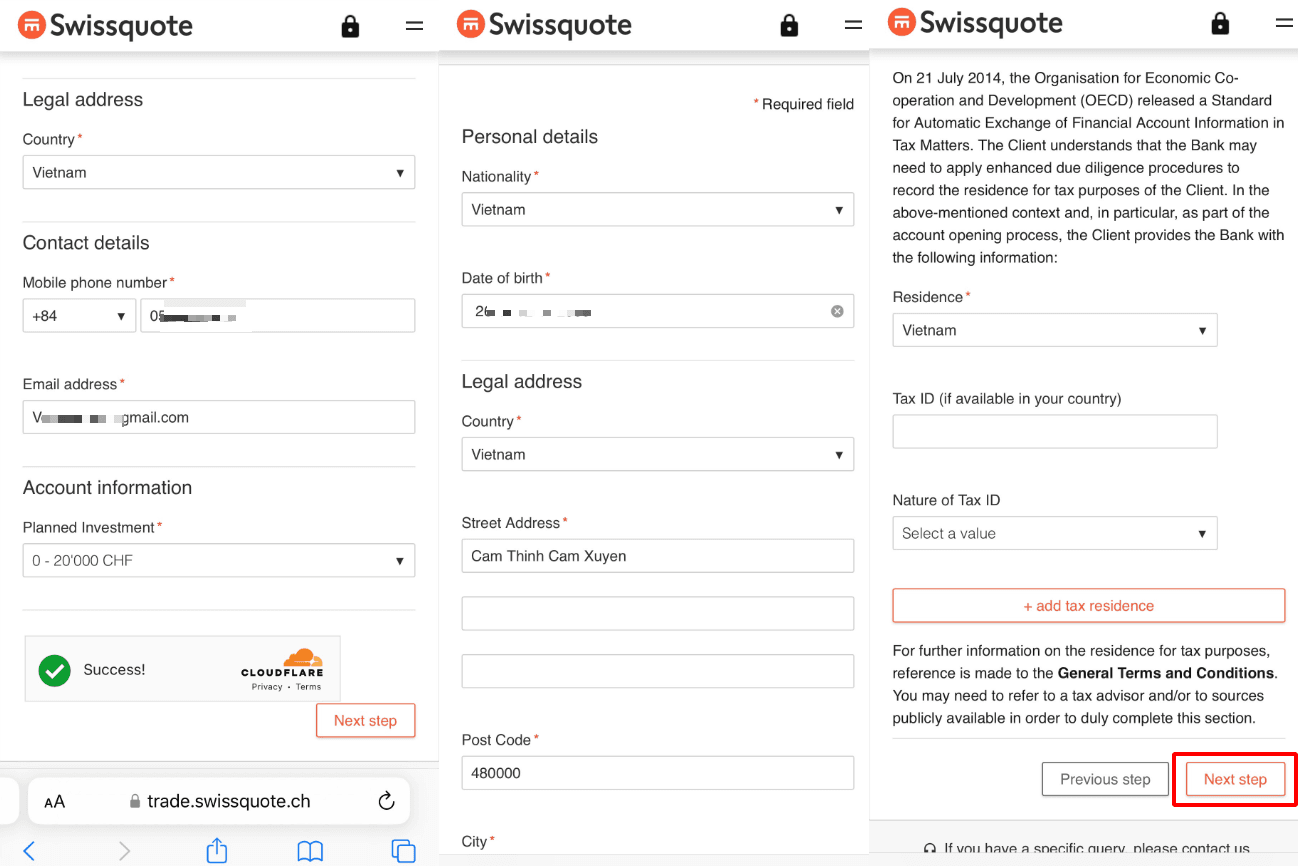
Task: Open the Cloudflare Terms link
Action: coord(308,687)
